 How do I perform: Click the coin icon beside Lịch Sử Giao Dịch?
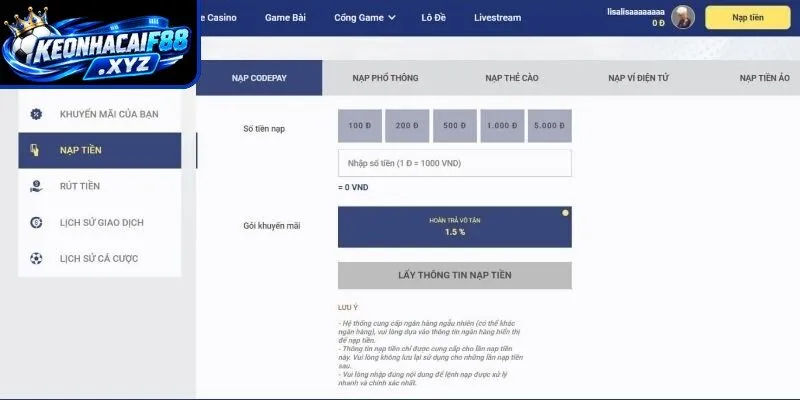pos(36,222)
